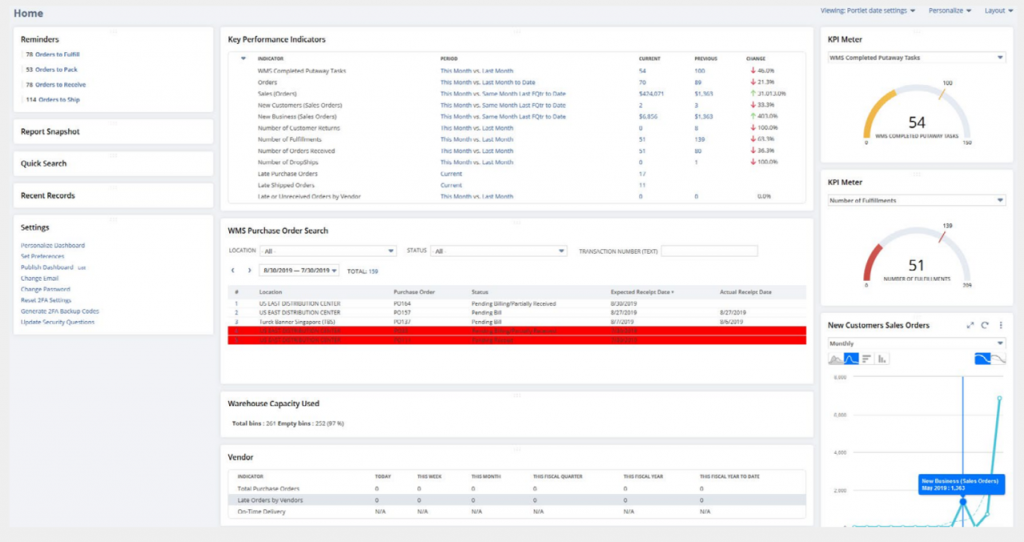Open the Location filter dropdown
The image size is (1024, 542).
tap(327, 251)
